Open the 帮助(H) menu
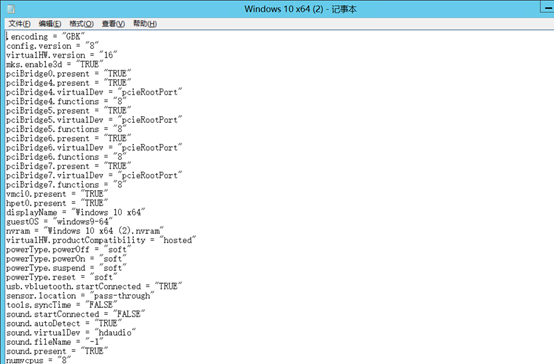The image size is (554, 364). pos(145,24)
